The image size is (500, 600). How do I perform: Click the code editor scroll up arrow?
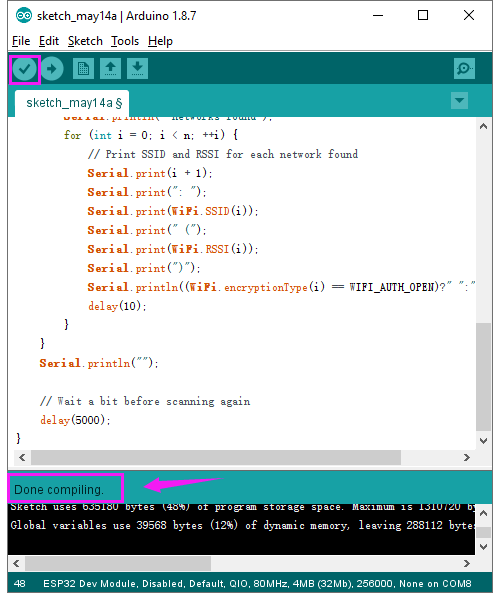[484, 127]
